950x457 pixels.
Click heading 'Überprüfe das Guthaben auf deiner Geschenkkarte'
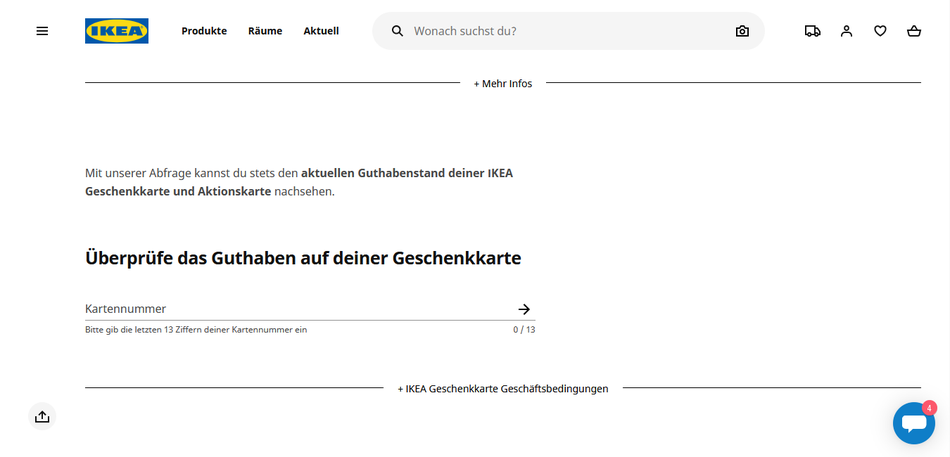[x=303, y=258]
